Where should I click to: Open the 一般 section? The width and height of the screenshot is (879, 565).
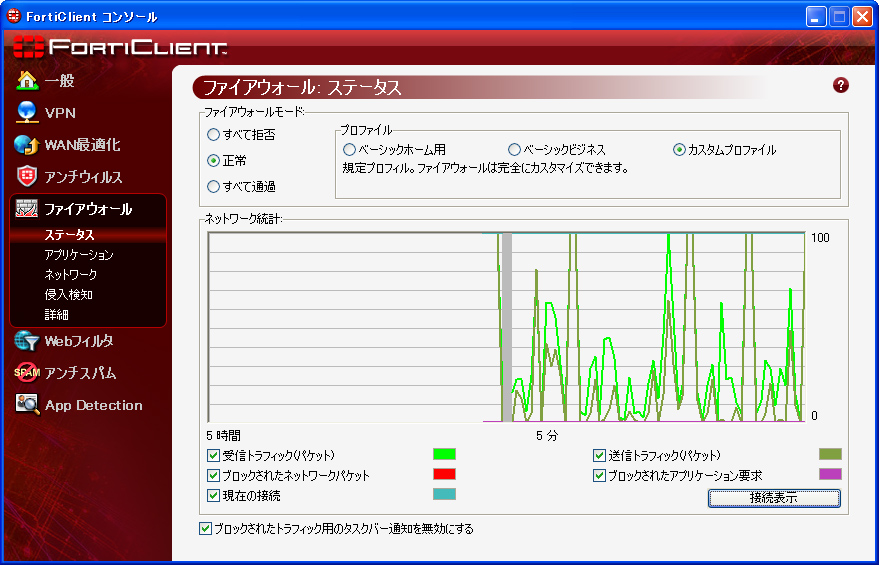tap(59, 81)
